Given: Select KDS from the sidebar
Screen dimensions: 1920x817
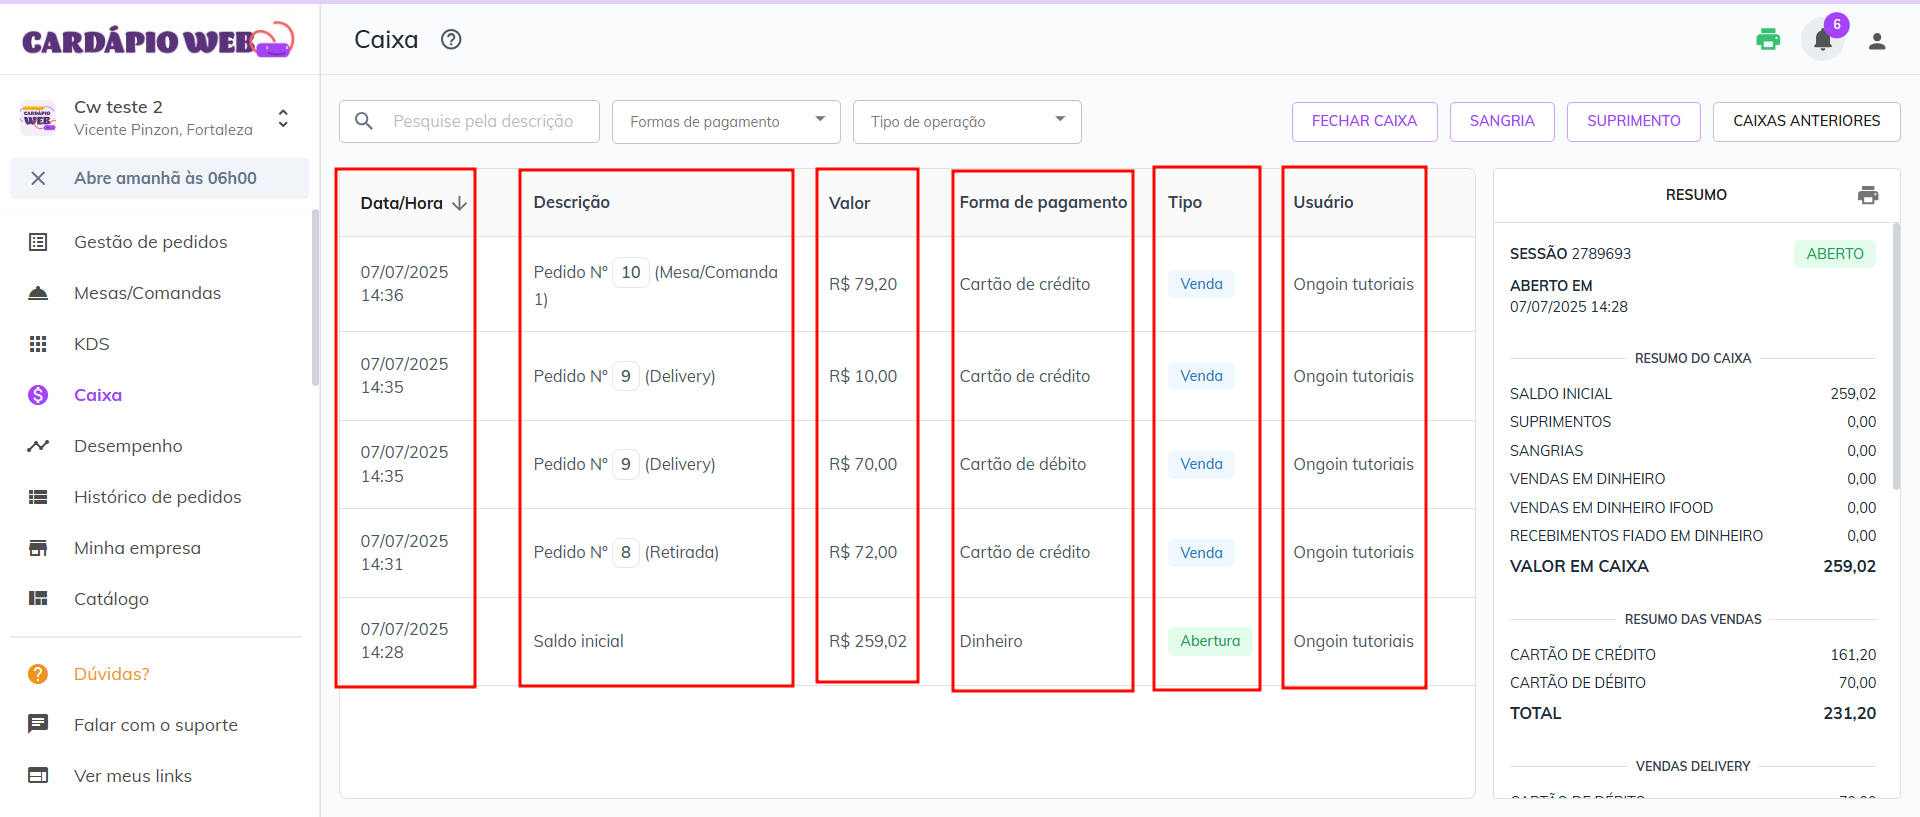Looking at the screenshot, I should tap(91, 344).
